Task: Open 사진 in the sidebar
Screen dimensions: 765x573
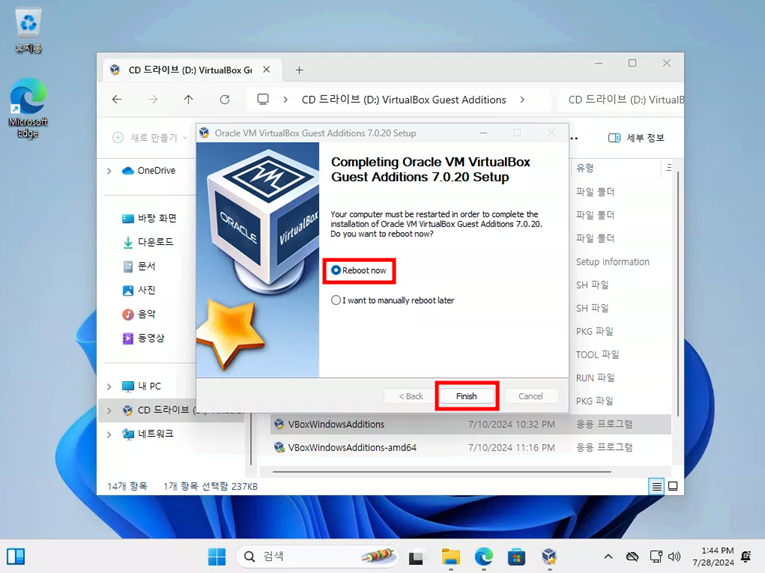Action: [139, 290]
